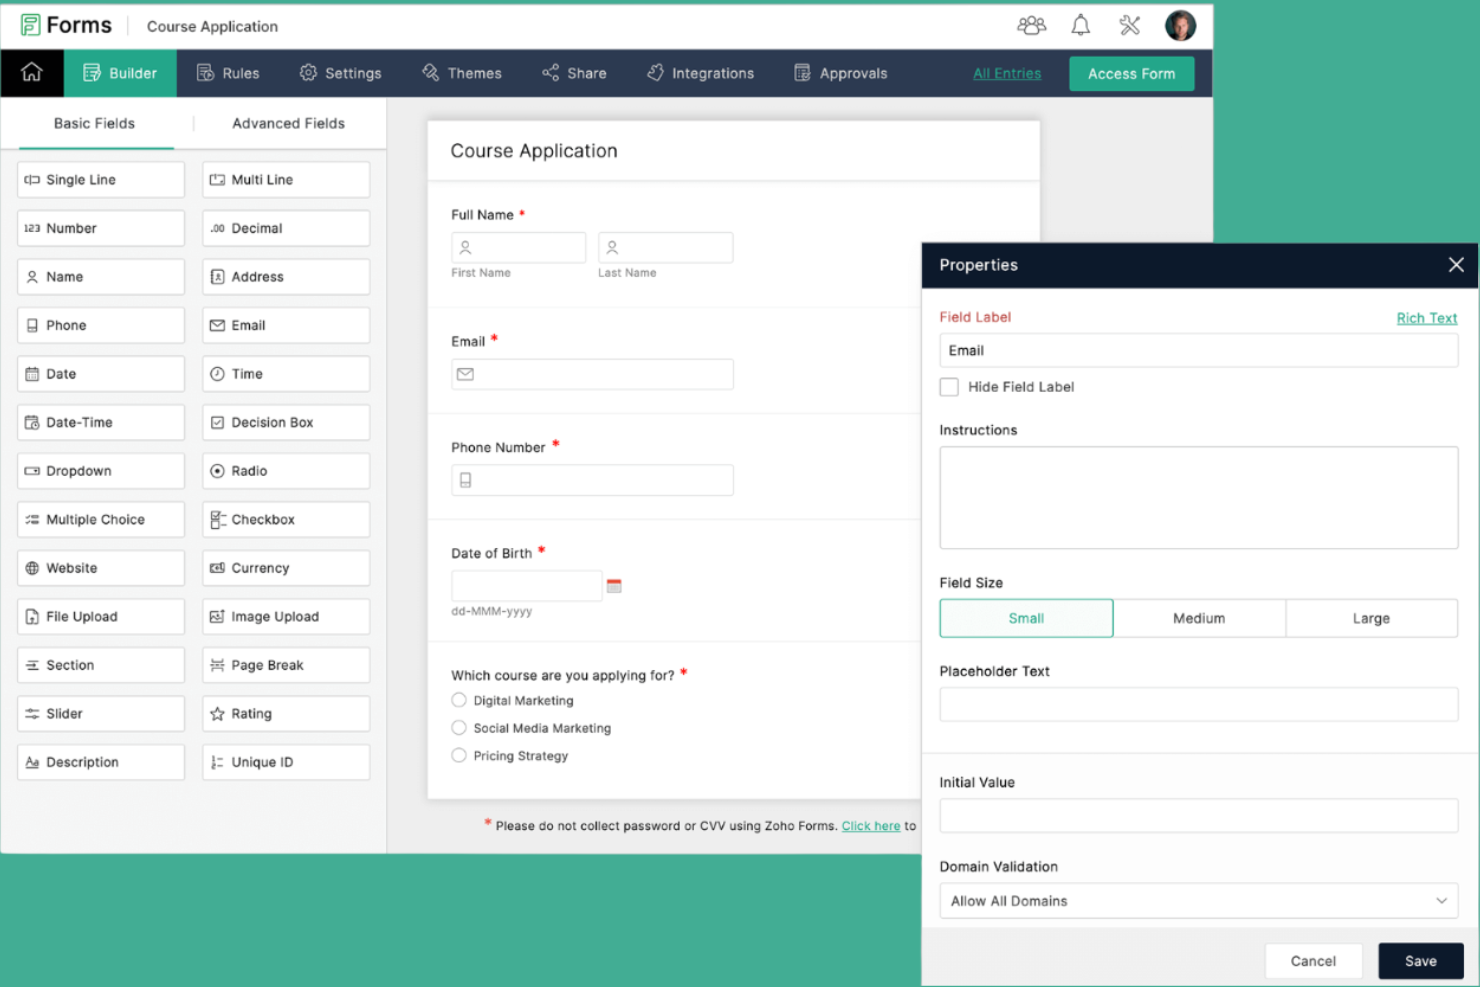Close the Properties panel
1480x987 pixels.
click(1456, 265)
